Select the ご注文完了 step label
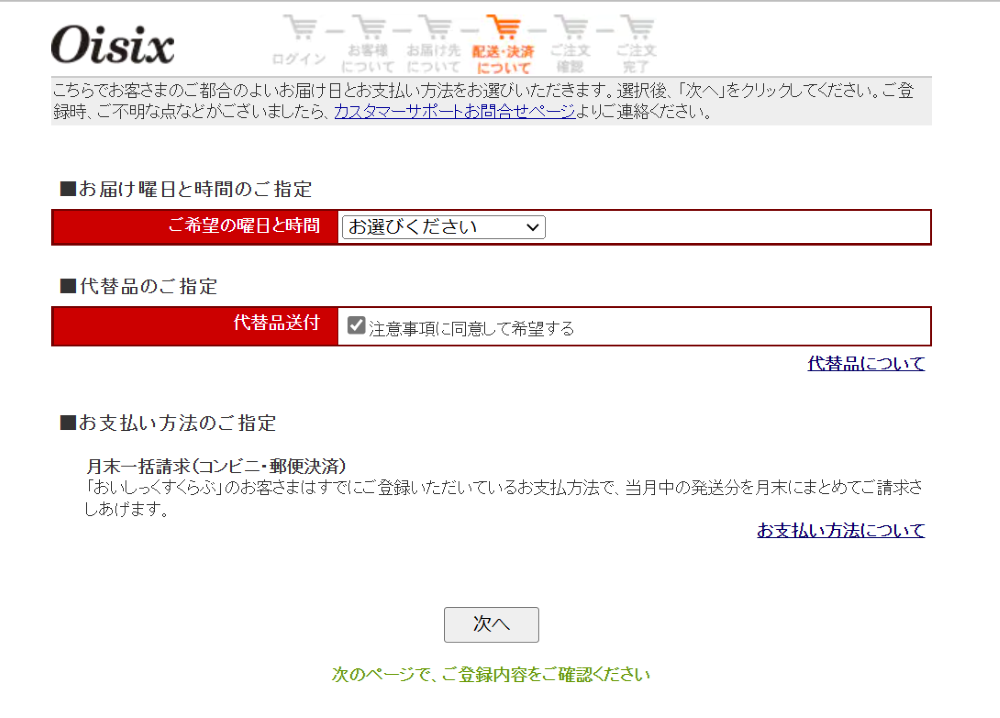The image size is (1000, 718). coord(636,58)
